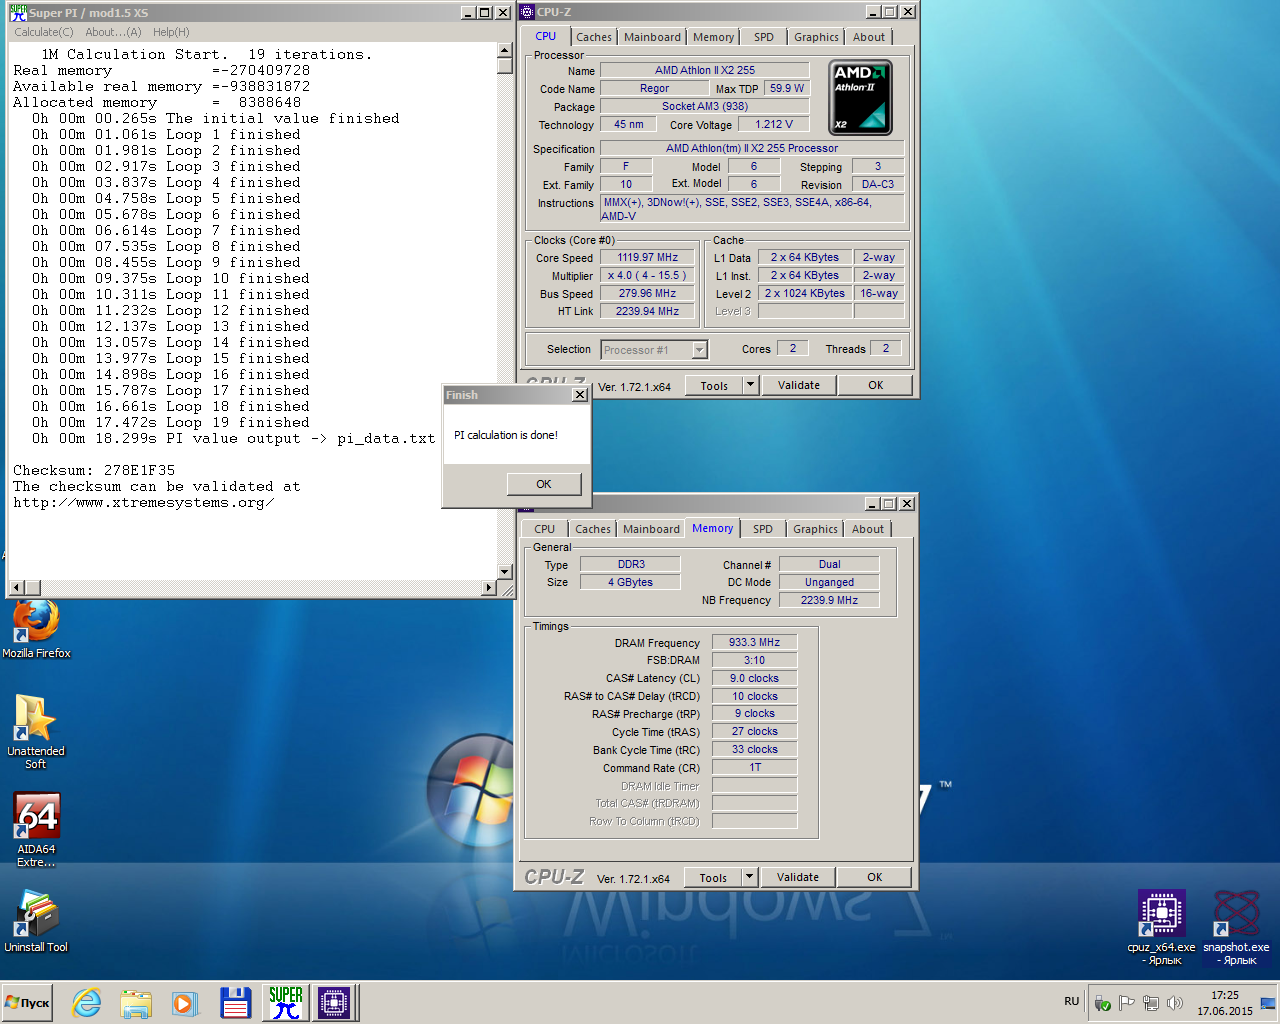Select the Graphics tab in top CPU-Z window
Viewport: 1280px width, 1024px height.
tap(817, 37)
